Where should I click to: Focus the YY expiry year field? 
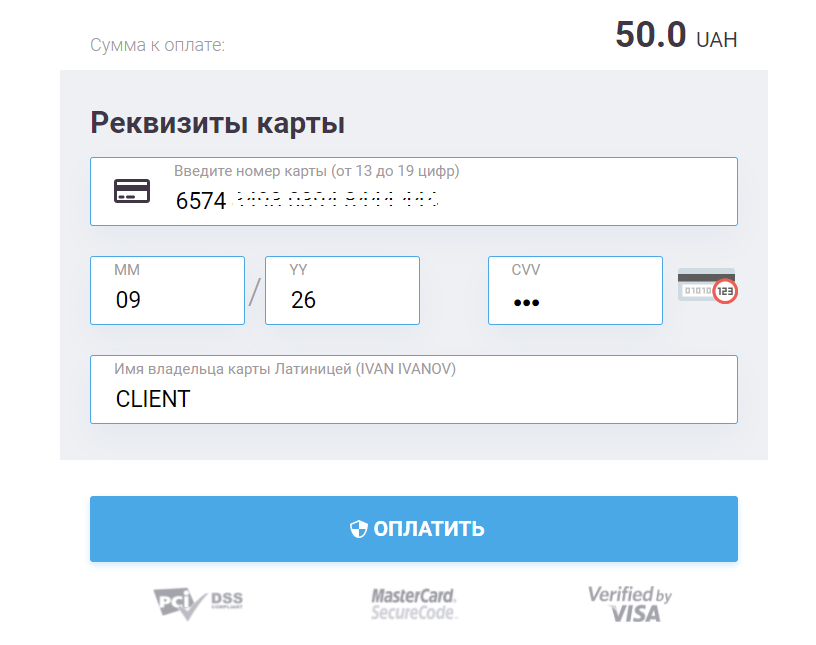tap(342, 290)
